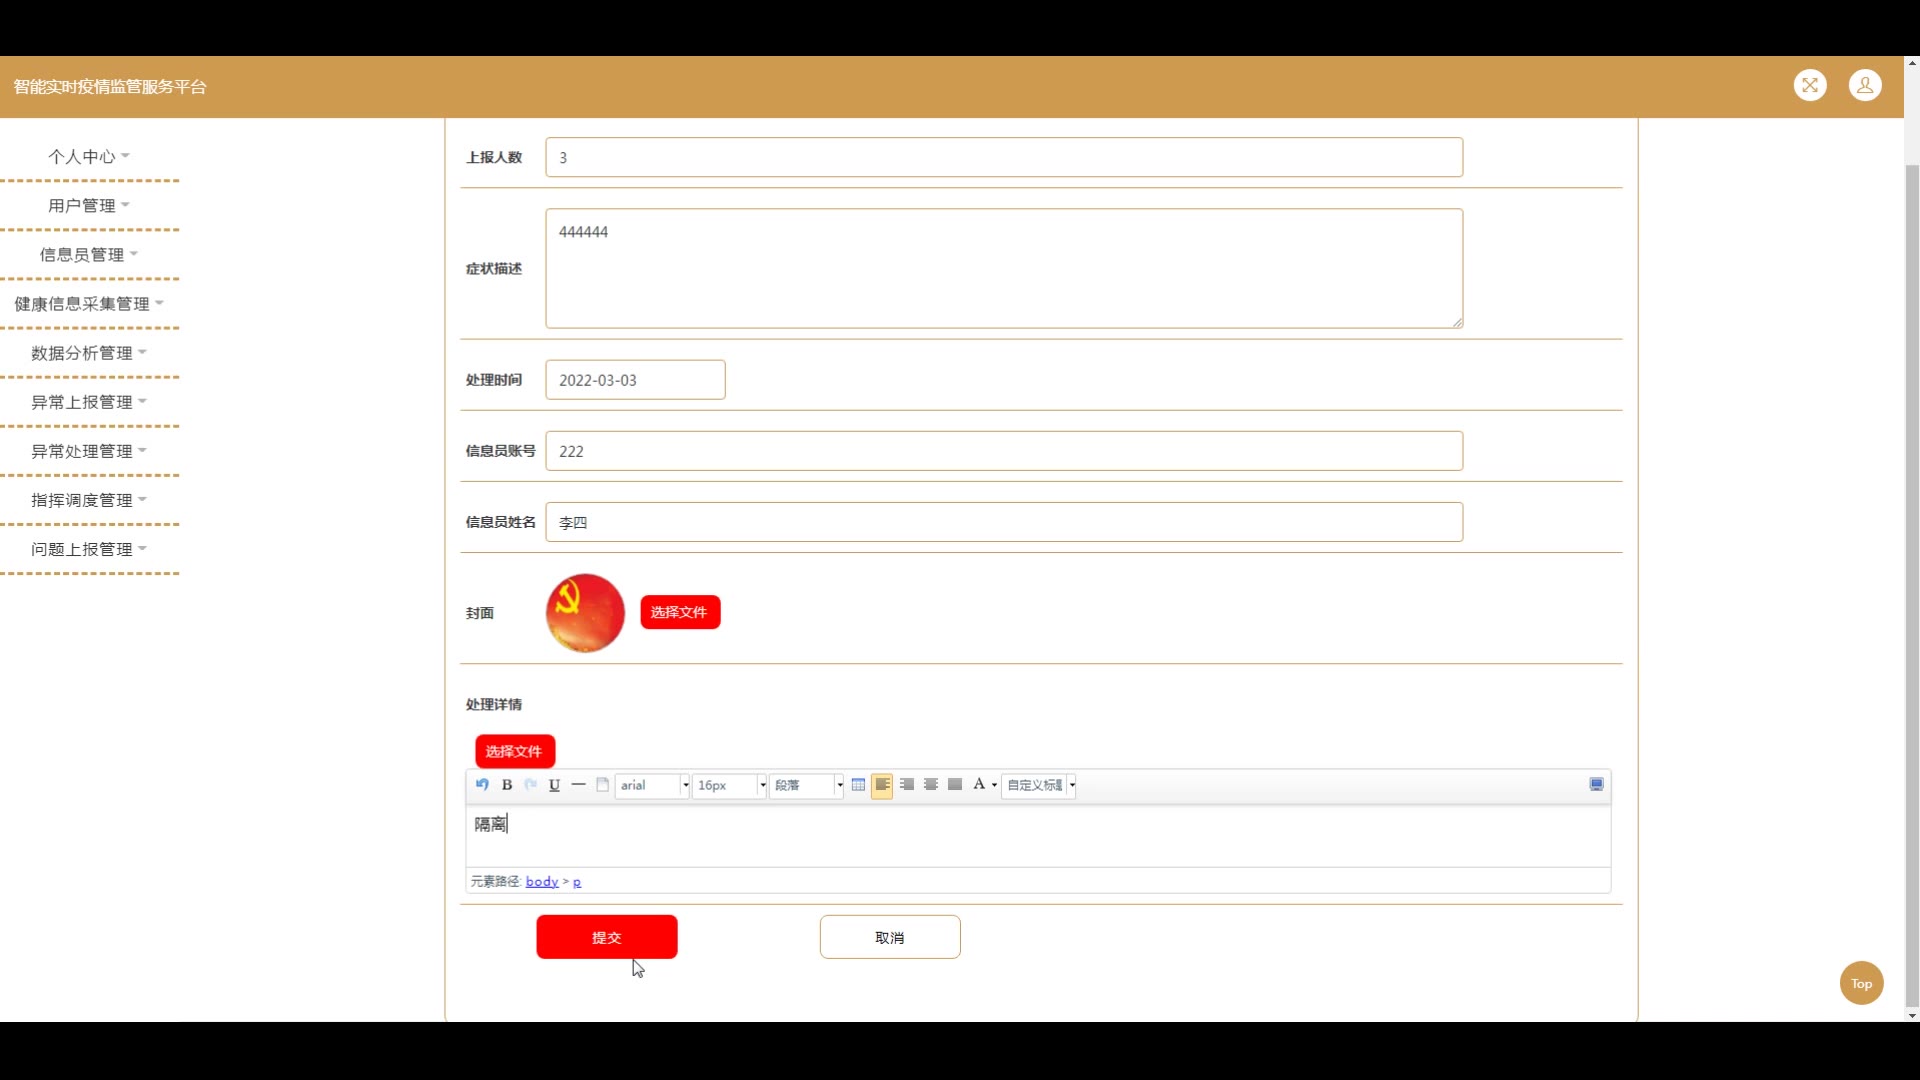Click the 提交 submit button
The height and width of the screenshot is (1080, 1920).
click(606, 937)
